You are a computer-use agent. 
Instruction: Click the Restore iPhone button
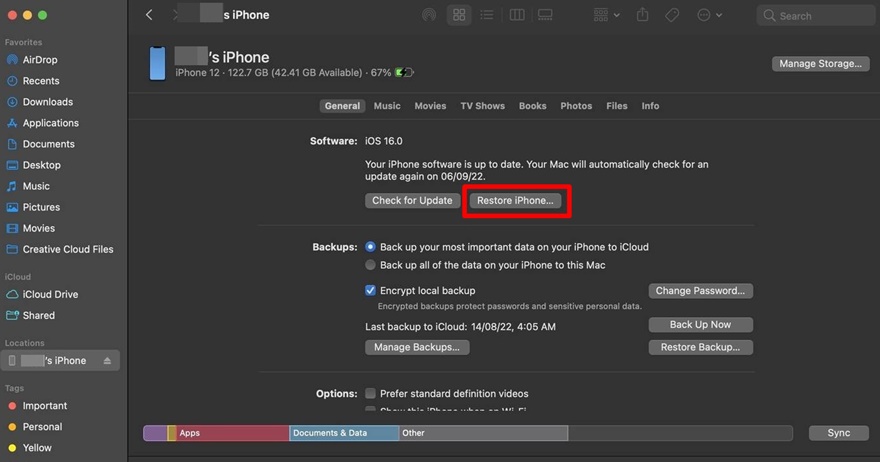(515, 201)
